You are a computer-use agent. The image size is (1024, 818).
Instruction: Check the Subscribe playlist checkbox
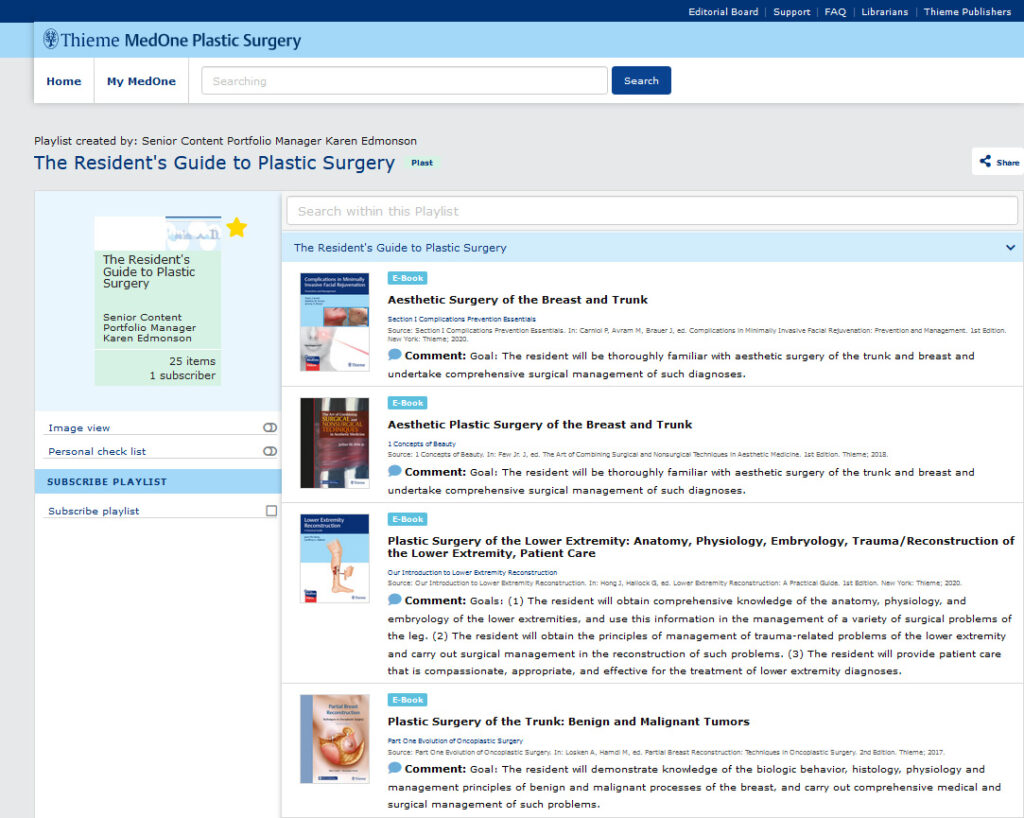[268, 509]
